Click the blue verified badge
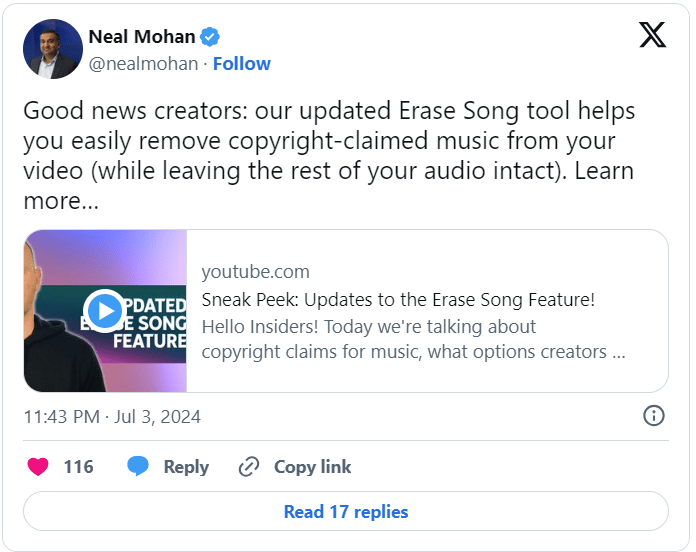Viewport: 696px width, 552px height. tap(210, 37)
